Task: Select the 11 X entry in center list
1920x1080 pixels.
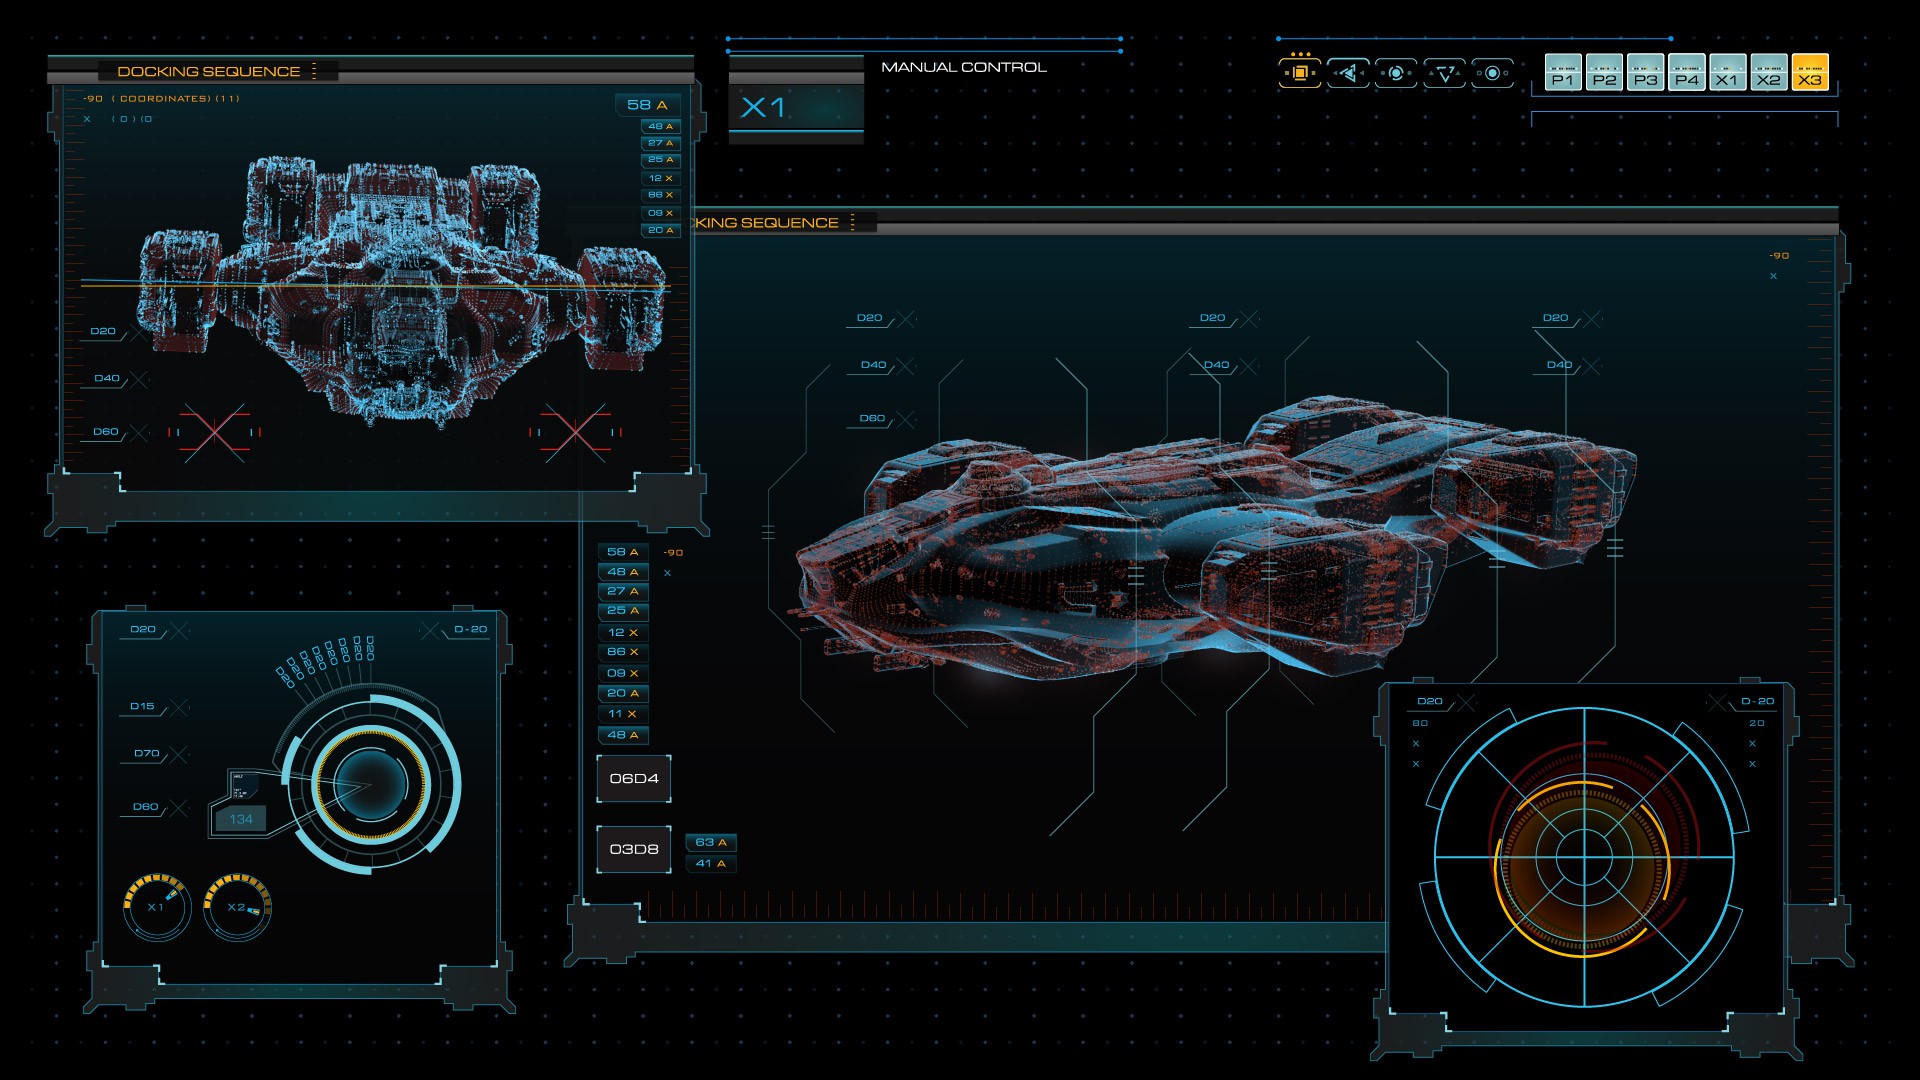Action: click(x=622, y=714)
